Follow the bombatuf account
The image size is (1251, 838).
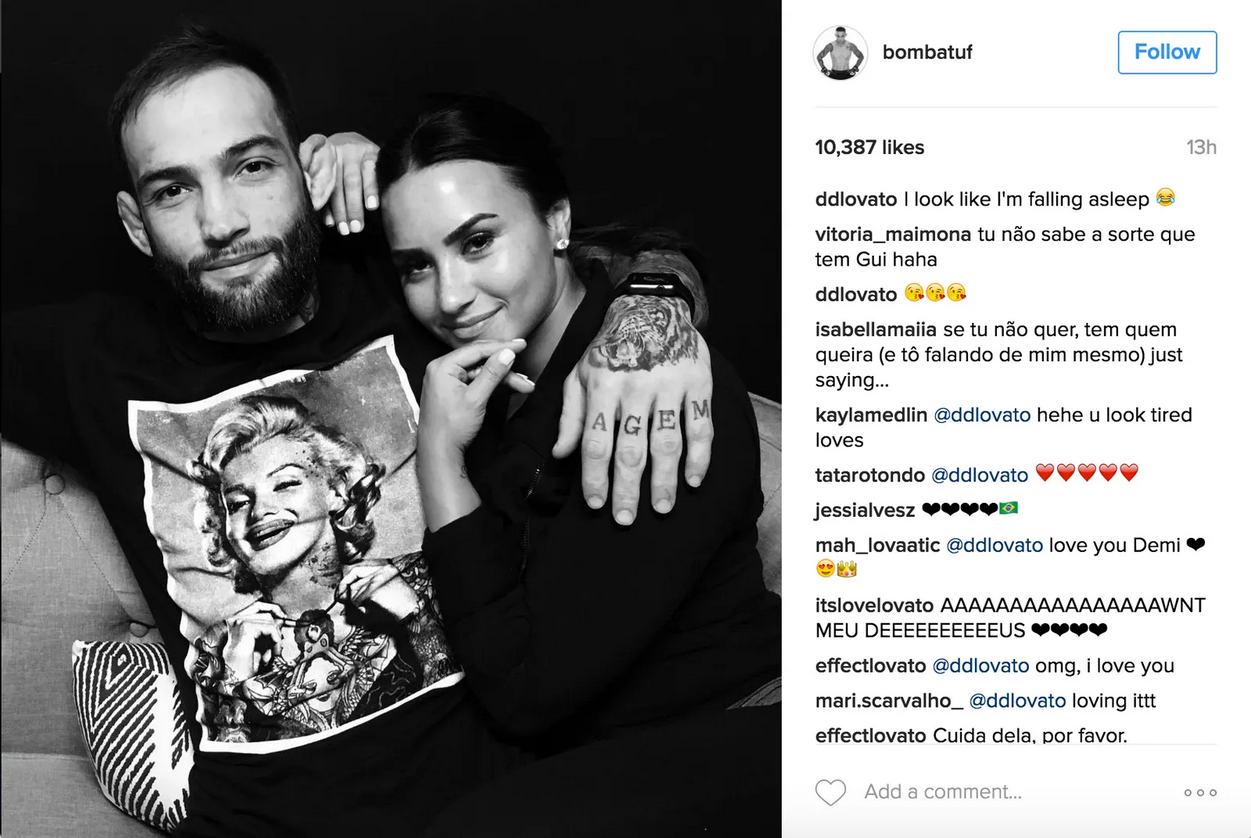(x=1167, y=52)
